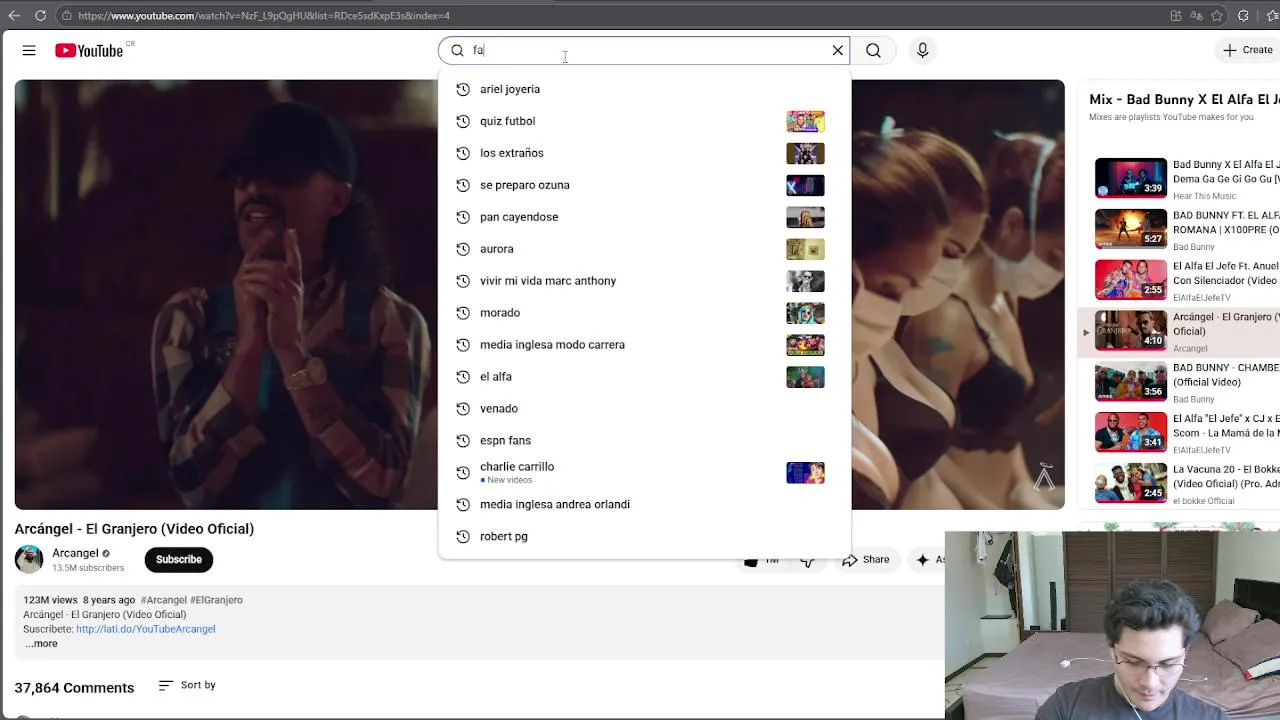This screenshot has width=1280, height=720.
Task: Click the browser address bar URL
Action: click(x=264, y=16)
